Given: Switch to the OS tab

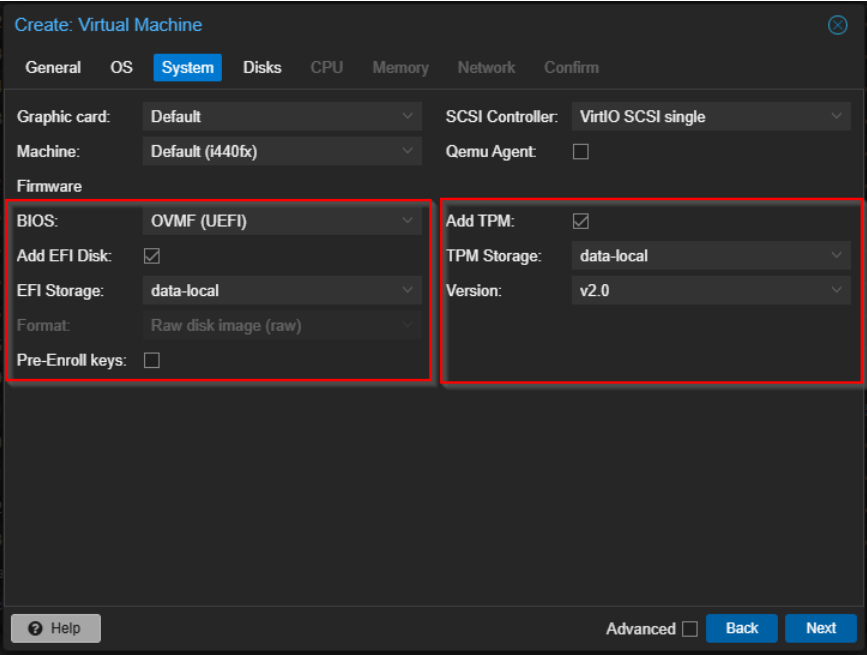Looking at the screenshot, I should click(121, 68).
